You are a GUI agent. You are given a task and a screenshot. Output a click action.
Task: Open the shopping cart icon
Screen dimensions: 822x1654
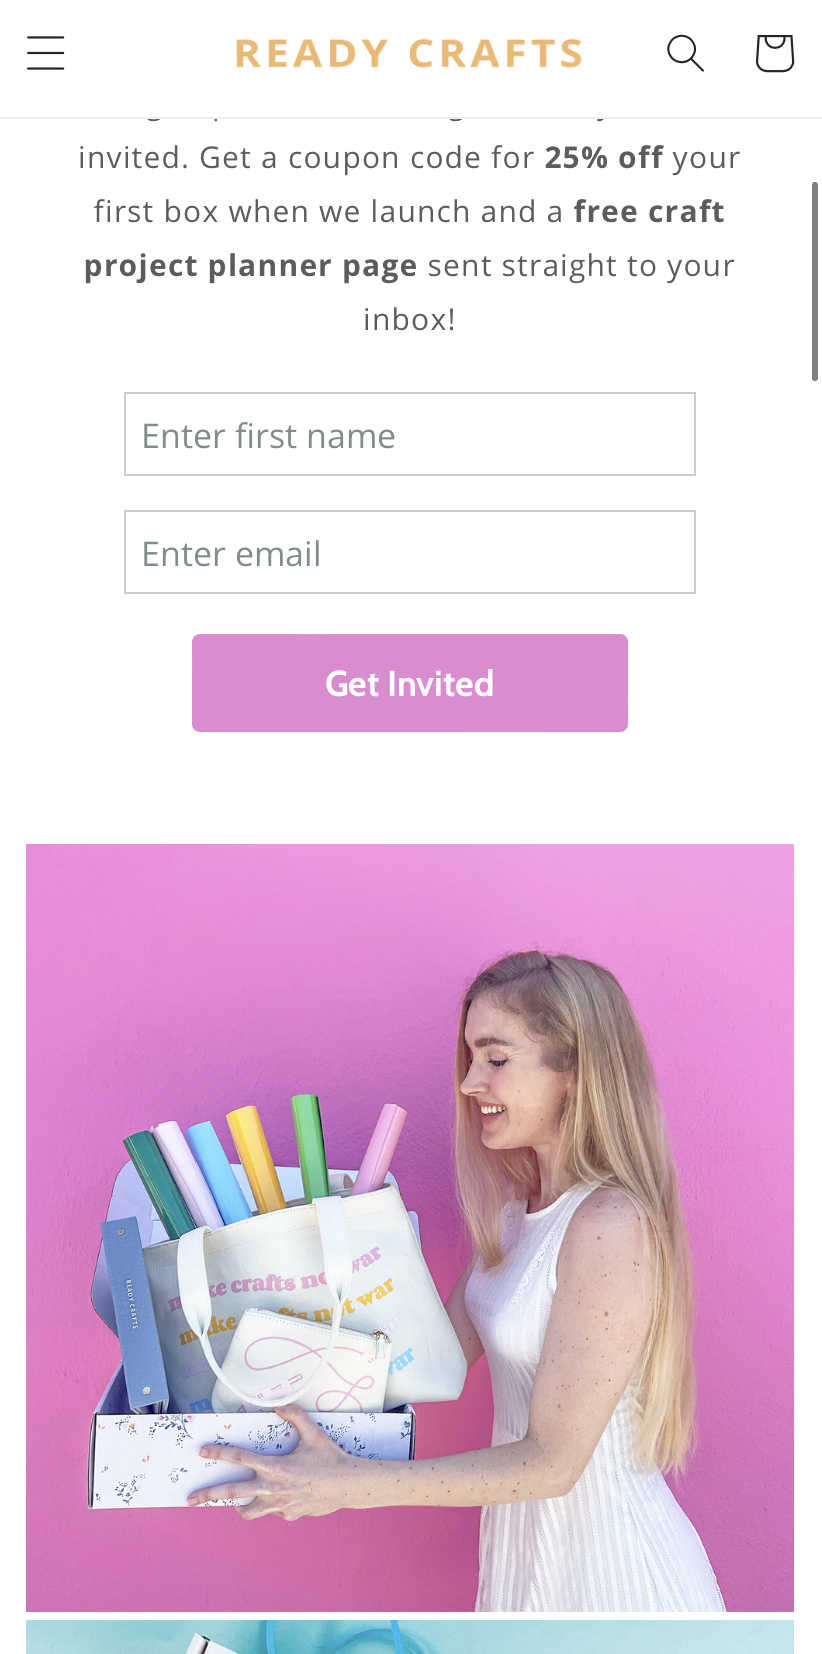coord(774,53)
